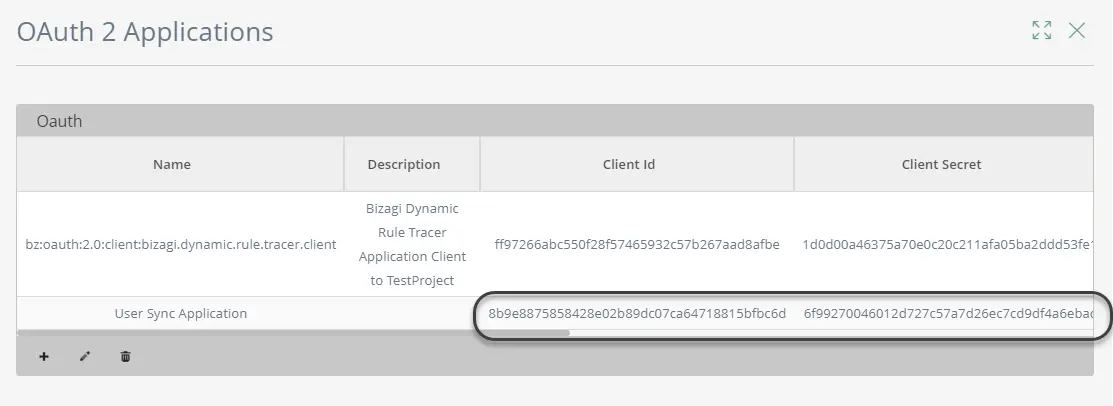The width and height of the screenshot is (1113, 406).
Task: Click the empty description cell of User Sync
Action: (x=412, y=313)
